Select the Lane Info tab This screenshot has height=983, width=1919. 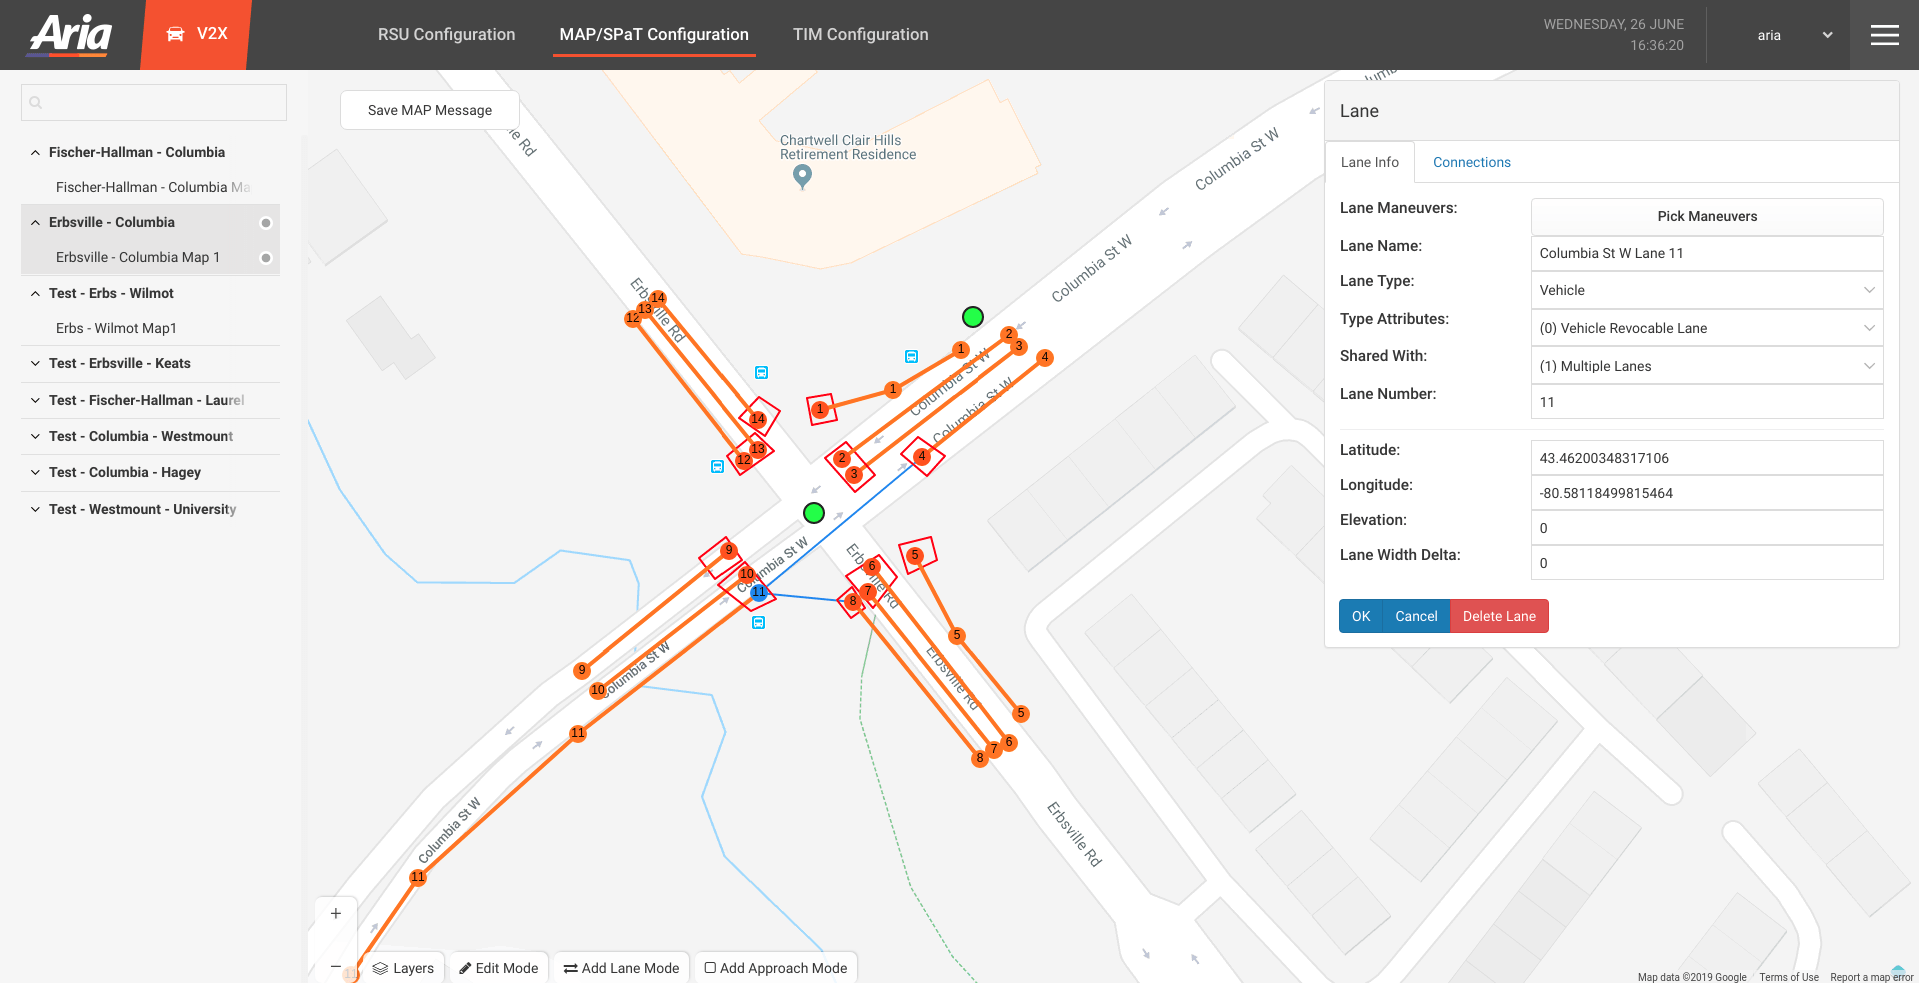pos(1370,162)
